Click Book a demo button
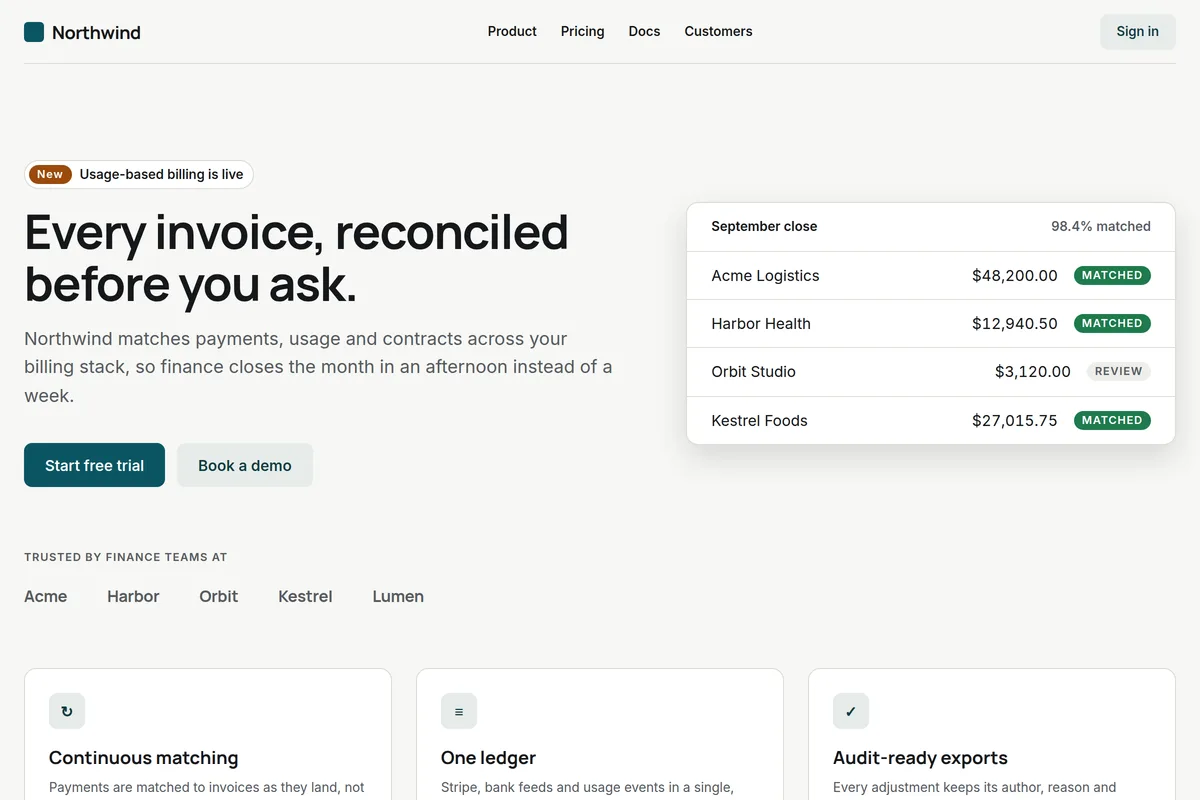 pos(245,465)
